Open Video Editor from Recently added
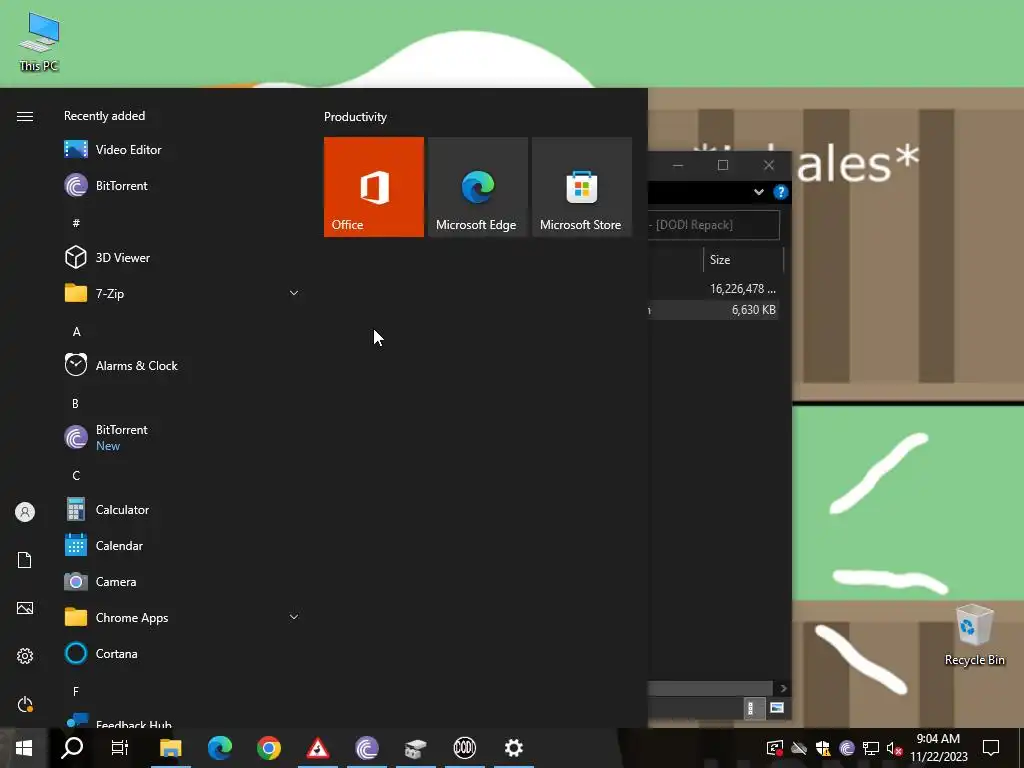1024x768 pixels. tap(182, 150)
